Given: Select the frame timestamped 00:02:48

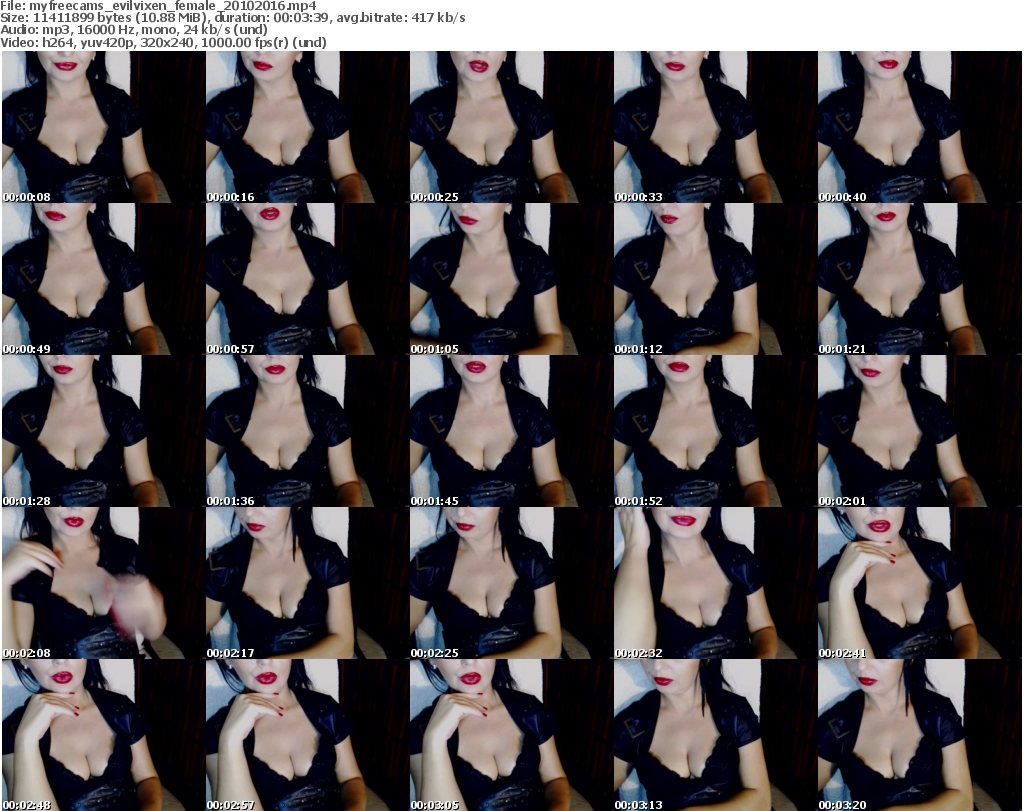Looking at the screenshot, I should (x=102, y=735).
